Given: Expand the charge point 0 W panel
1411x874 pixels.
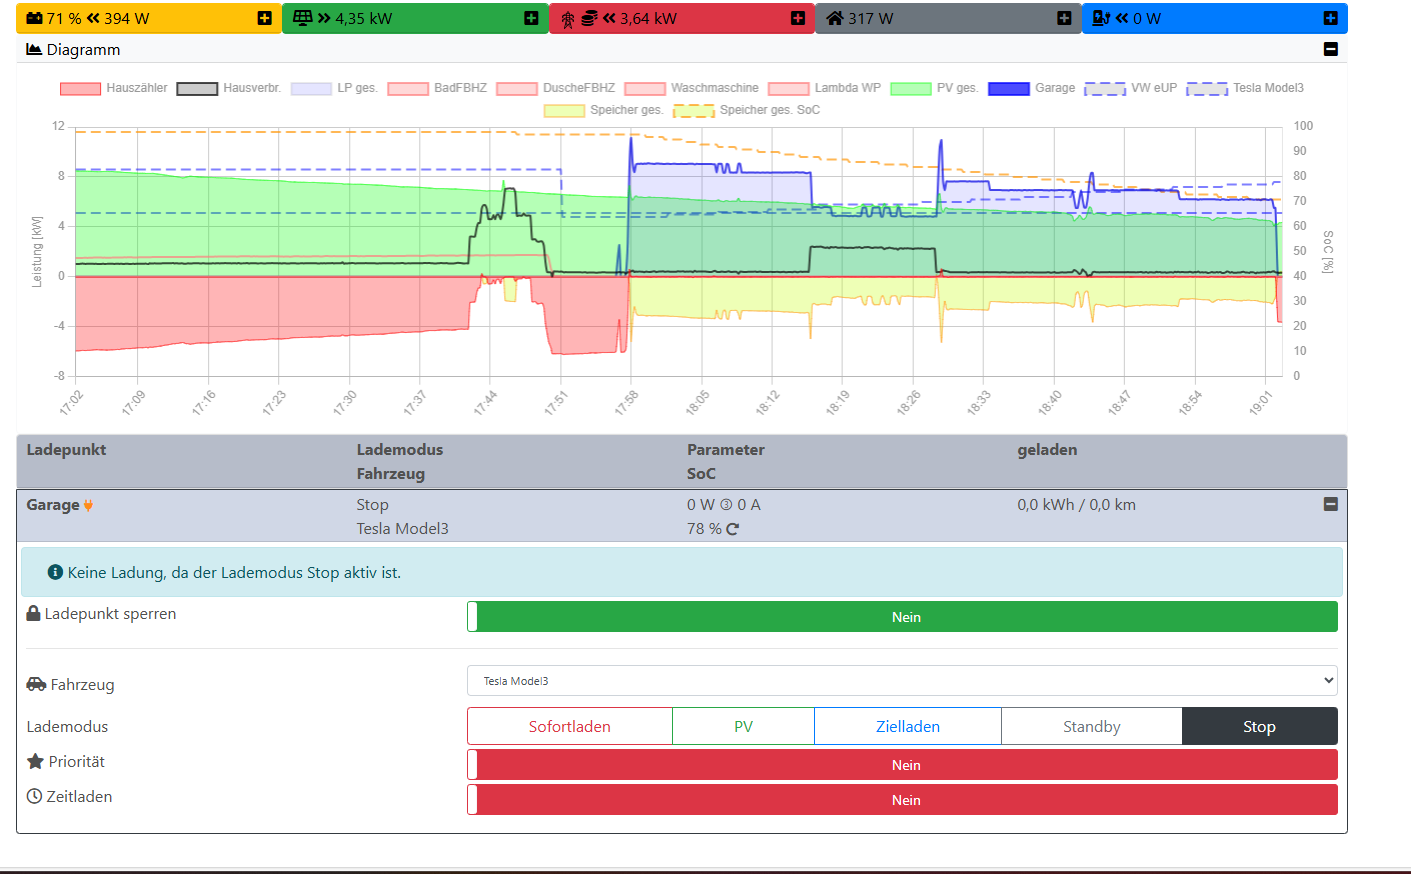Looking at the screenshot, I should pyautogui.click(x=1330, y=18).
